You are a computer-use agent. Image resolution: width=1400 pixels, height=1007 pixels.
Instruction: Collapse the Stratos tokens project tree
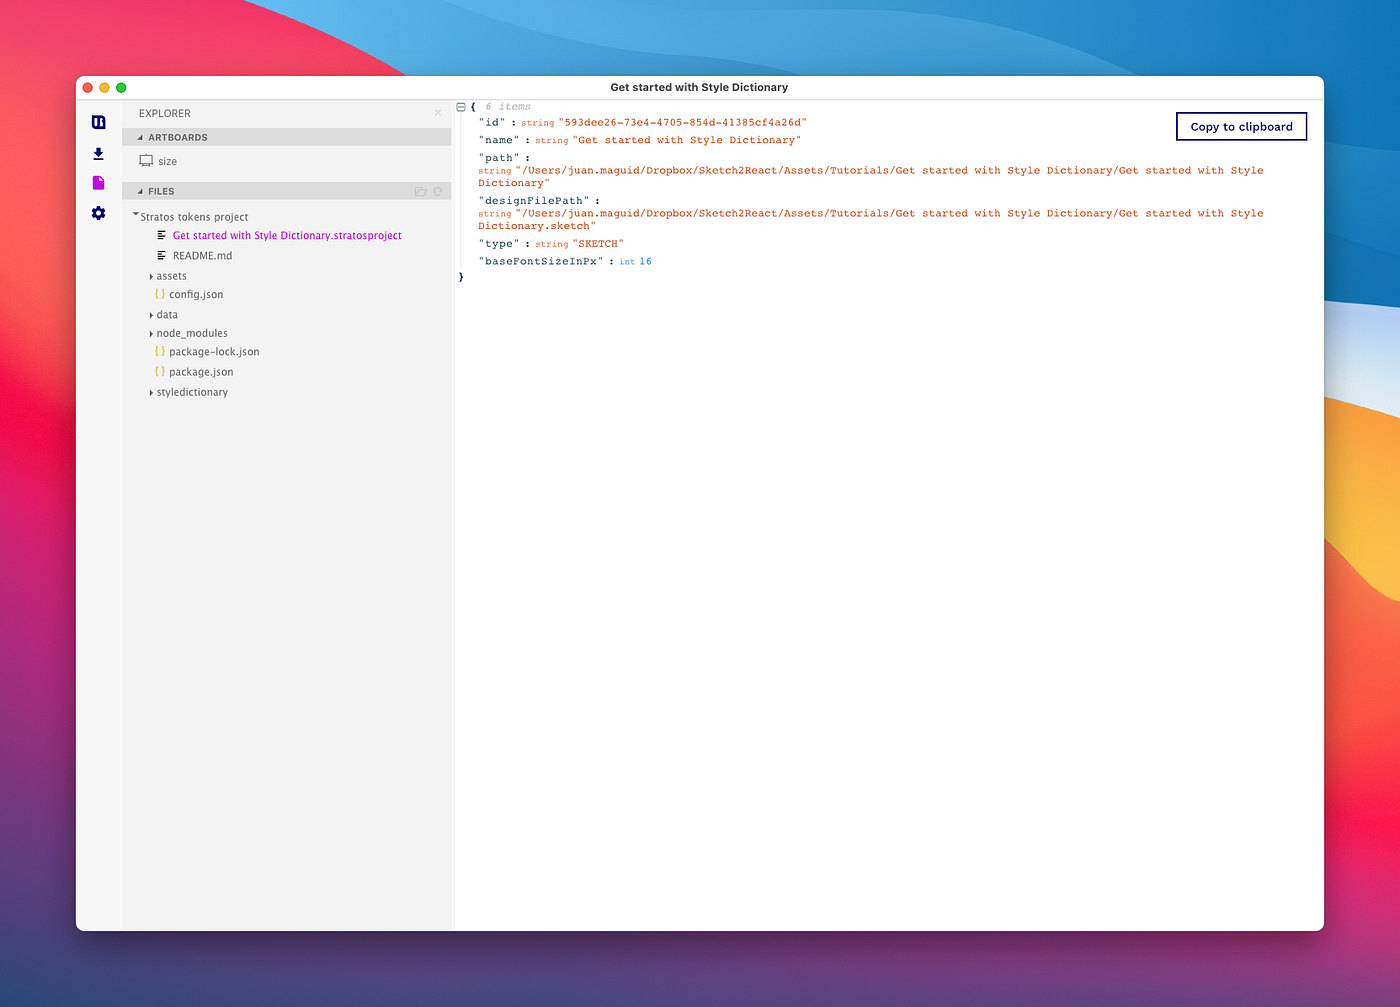136,215
